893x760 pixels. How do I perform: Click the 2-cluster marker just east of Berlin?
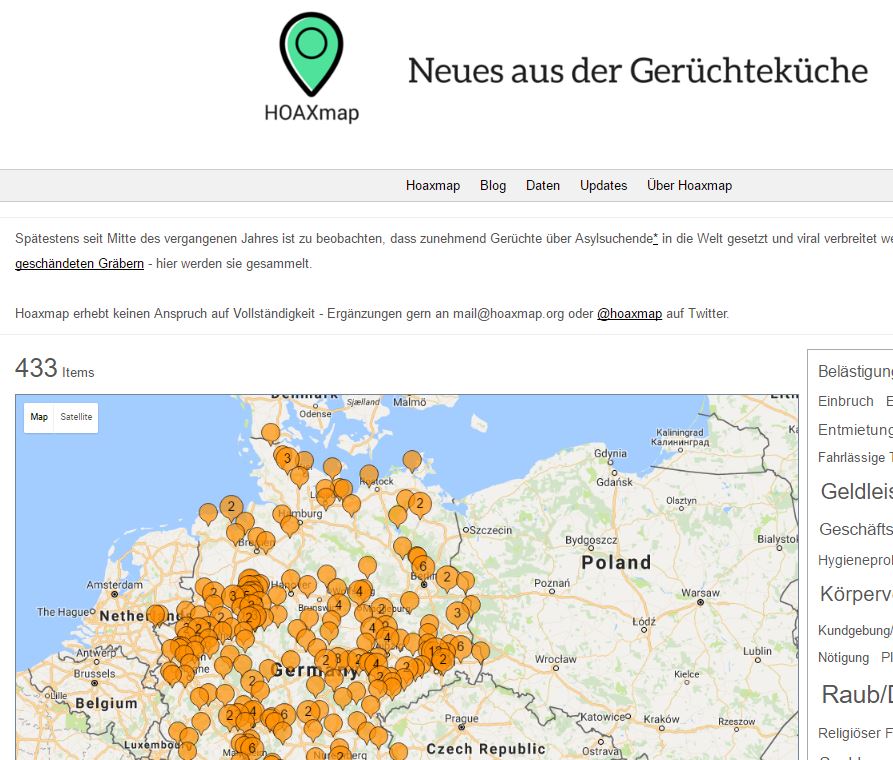coord(446,577)
